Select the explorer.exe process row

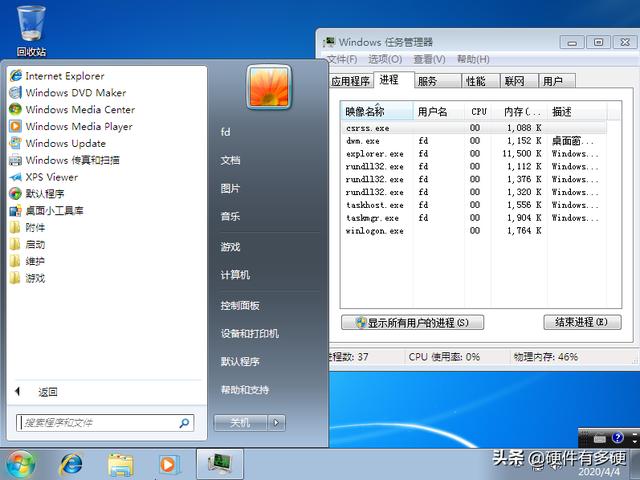473,153
